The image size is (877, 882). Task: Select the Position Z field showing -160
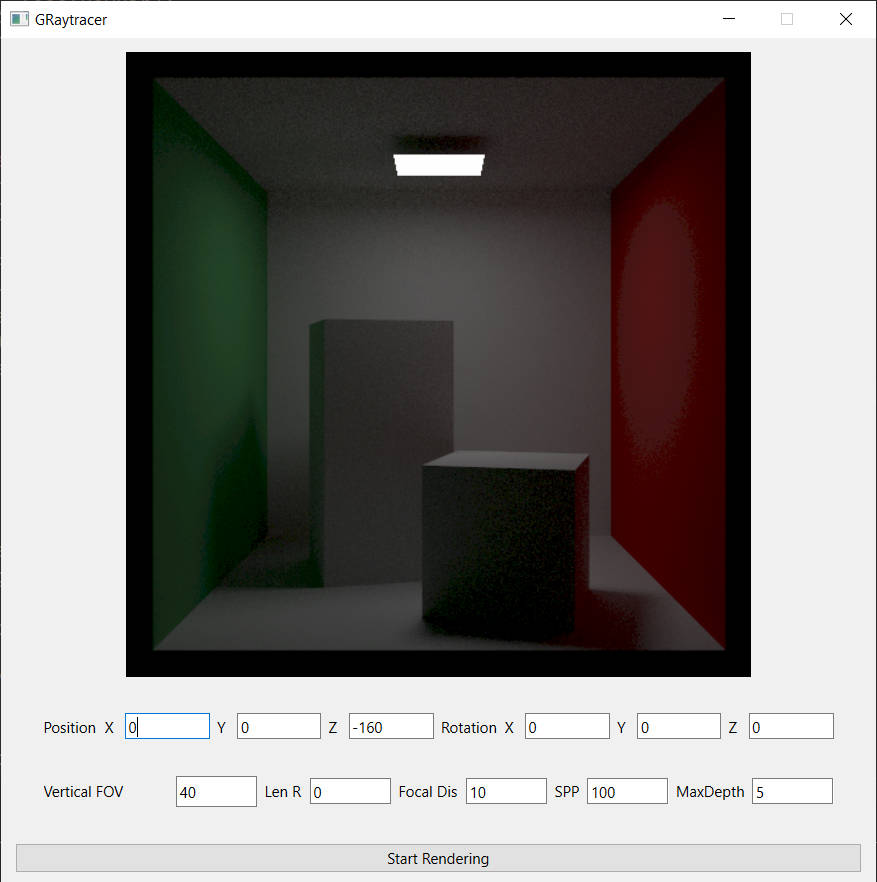(x=390, y=727)
